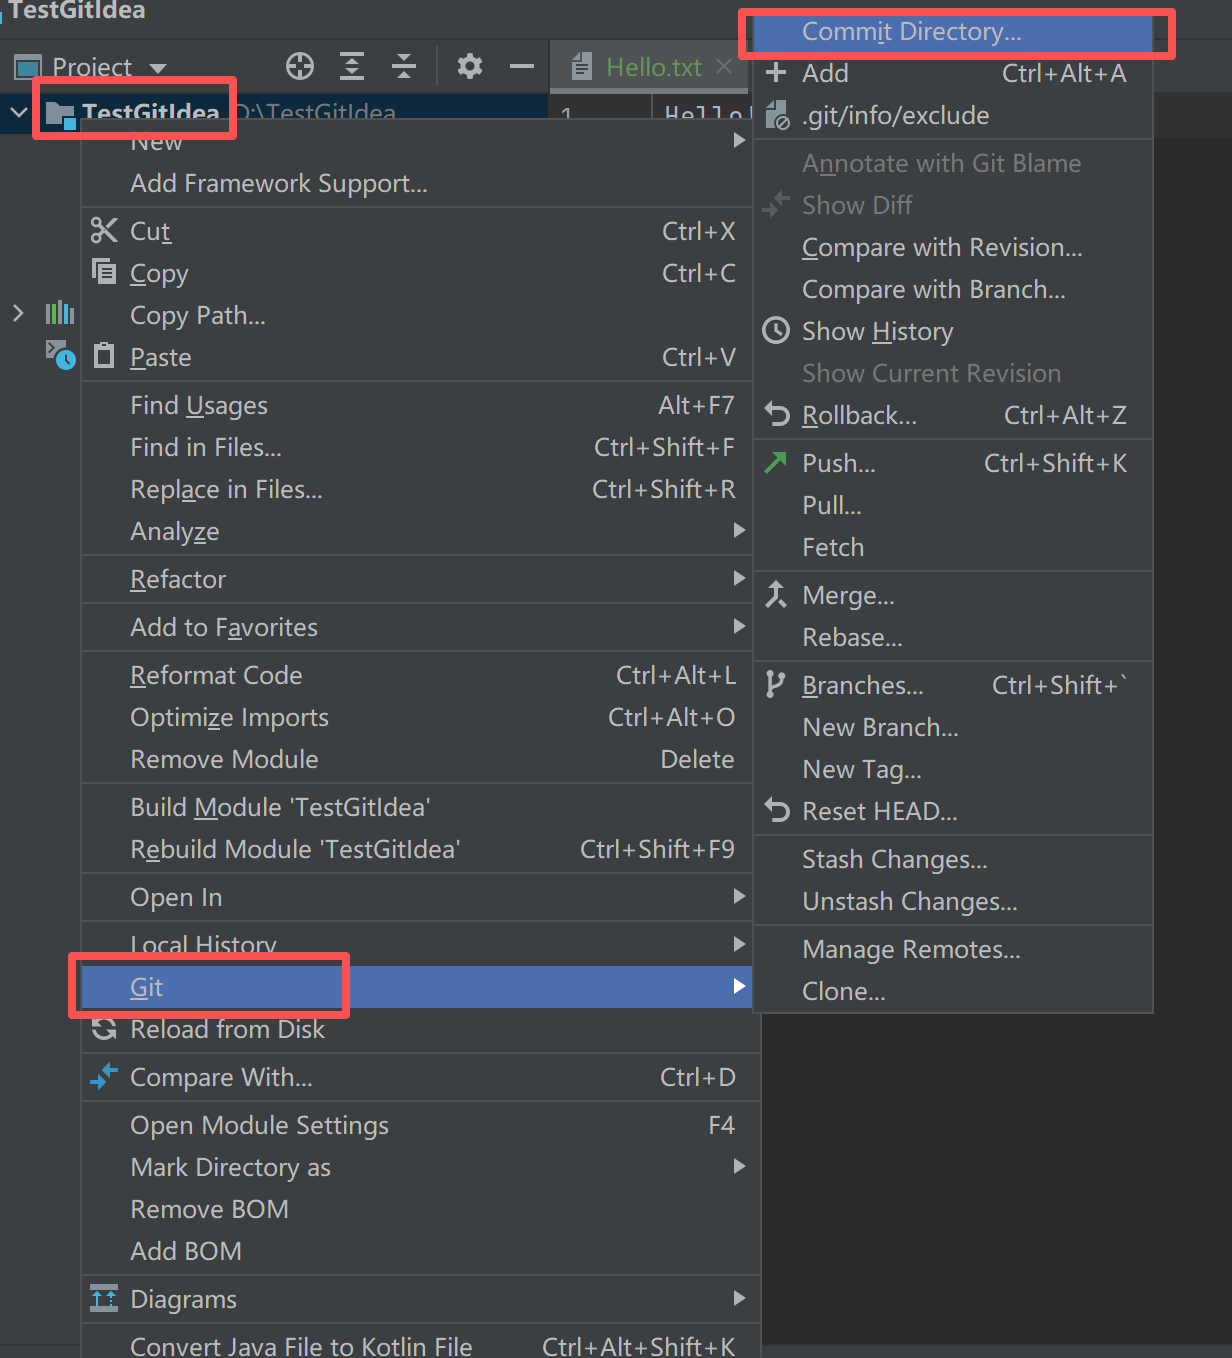Expand the Refactor submenu

point(416,579)
